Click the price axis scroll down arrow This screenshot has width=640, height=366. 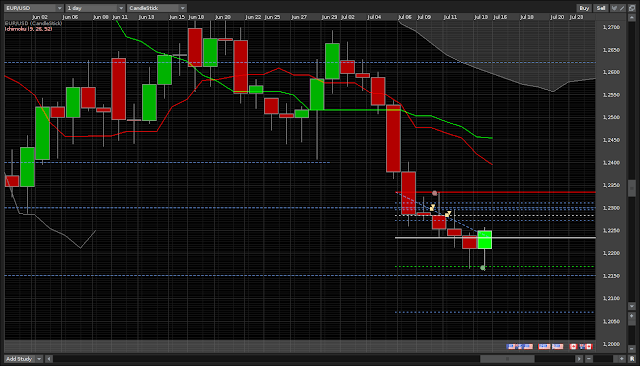[632, 306]
